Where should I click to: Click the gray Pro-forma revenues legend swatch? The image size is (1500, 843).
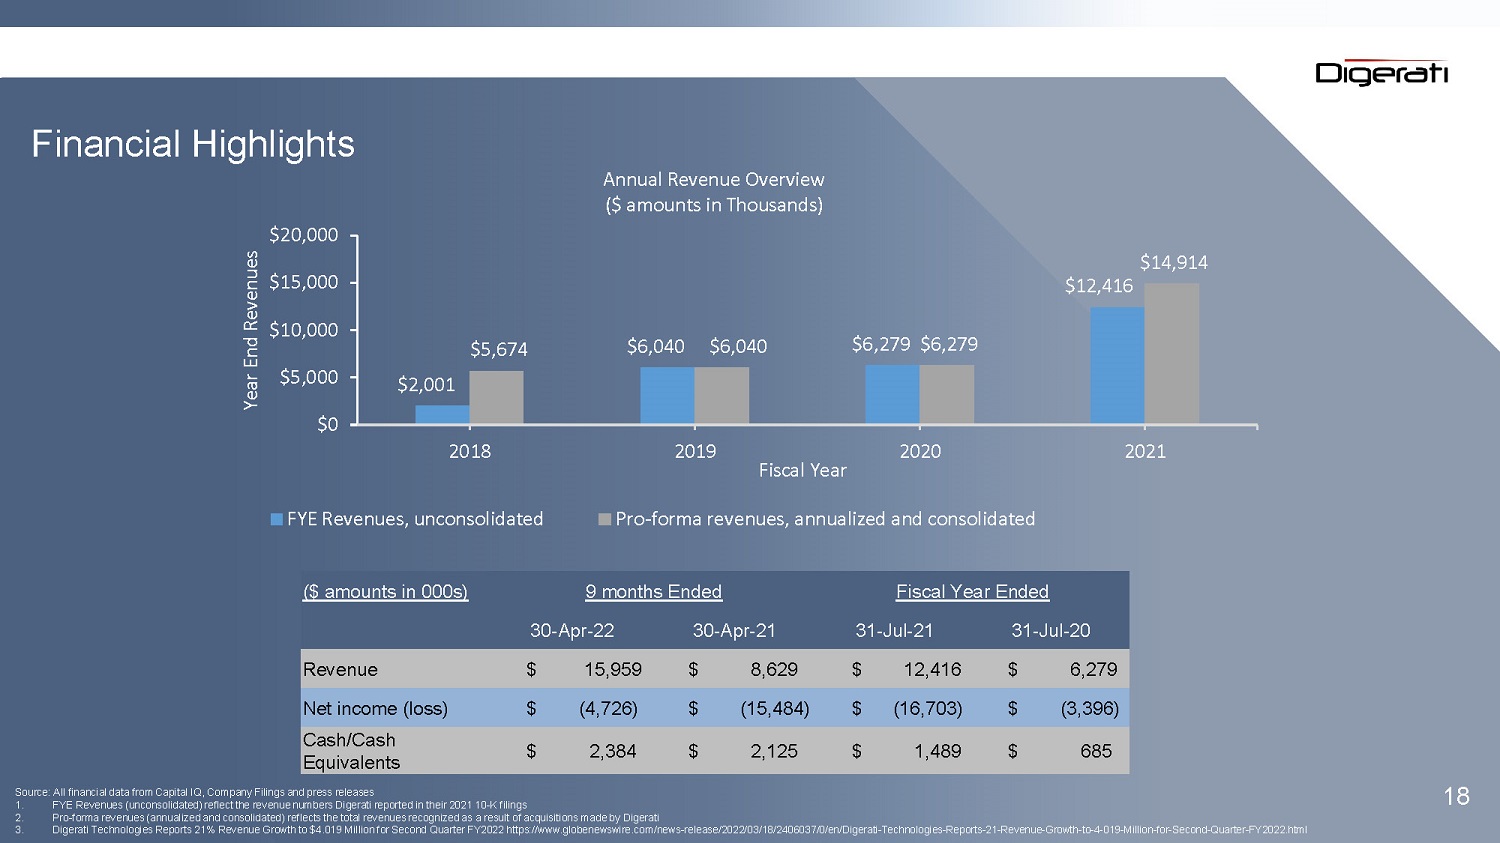pos(604,519)
